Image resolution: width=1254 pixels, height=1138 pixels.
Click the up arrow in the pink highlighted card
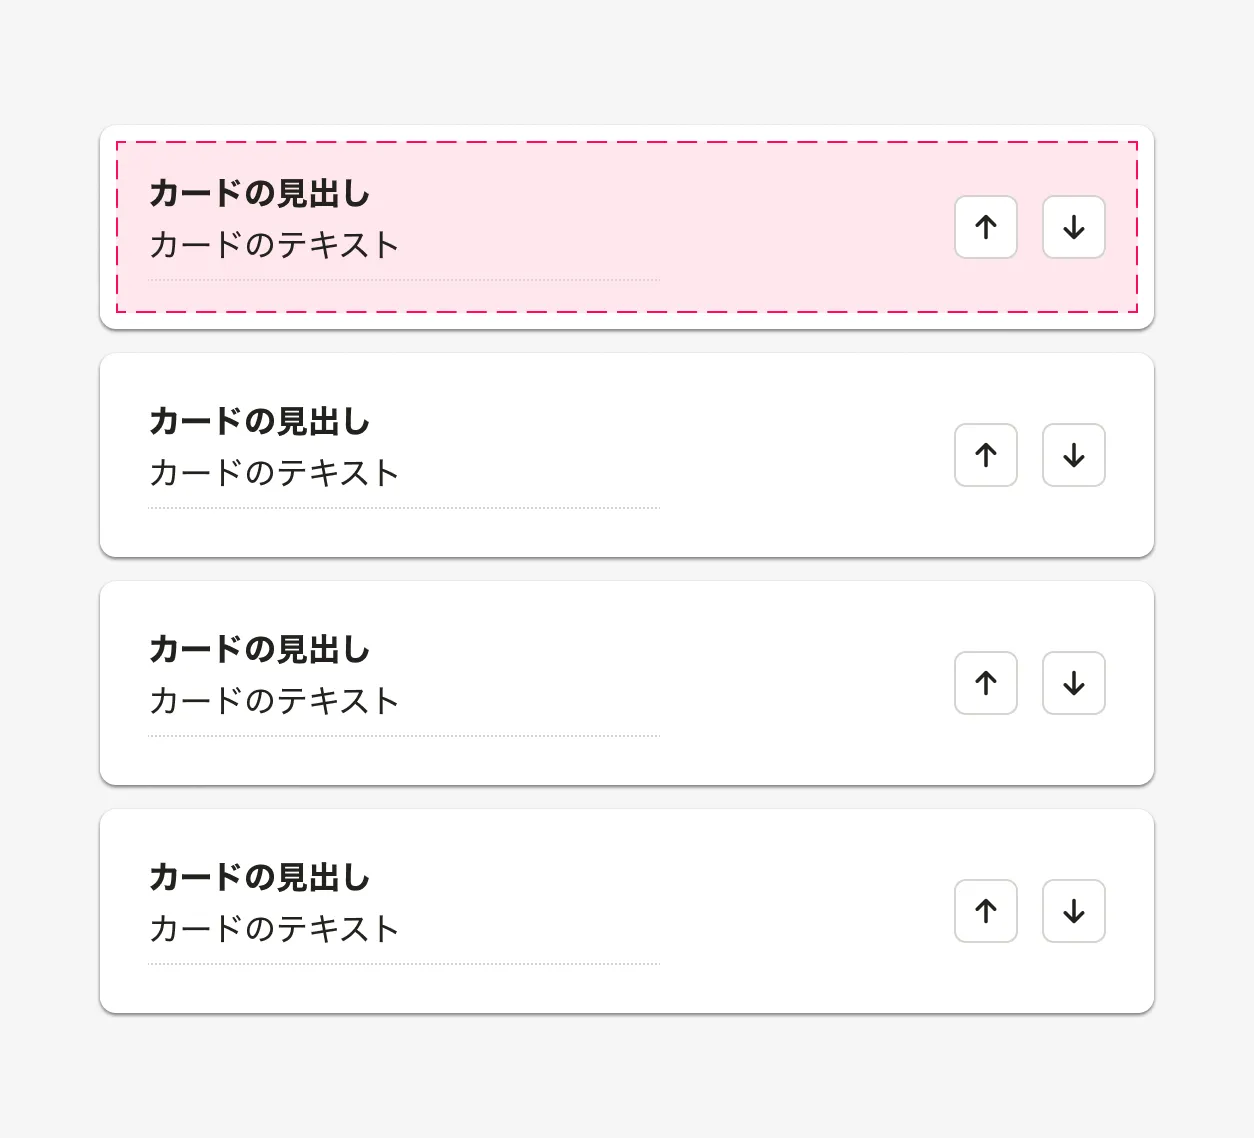[x=986, y=227]
